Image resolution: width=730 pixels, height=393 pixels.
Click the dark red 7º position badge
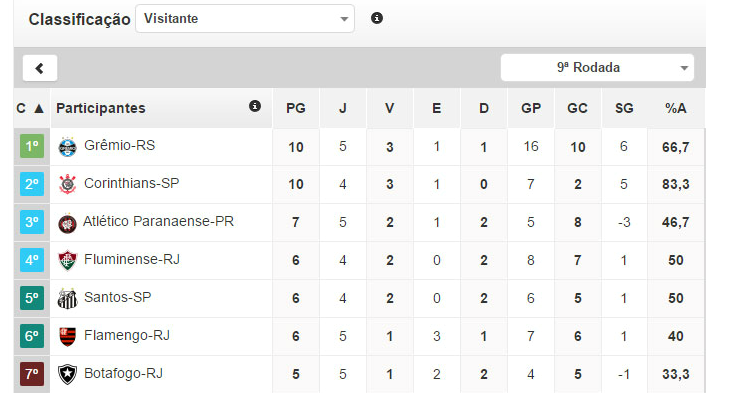coord(32,374)
